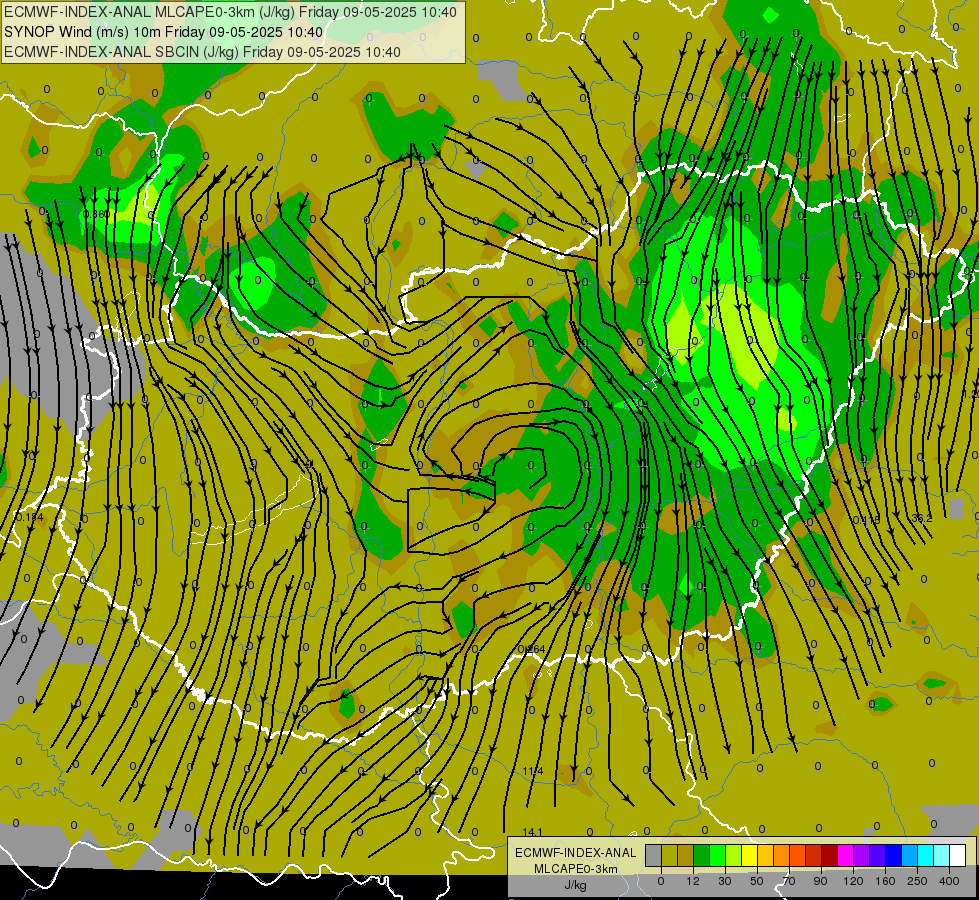
Task: Click the map value label '0.360'
Action: tap(96, 214)
